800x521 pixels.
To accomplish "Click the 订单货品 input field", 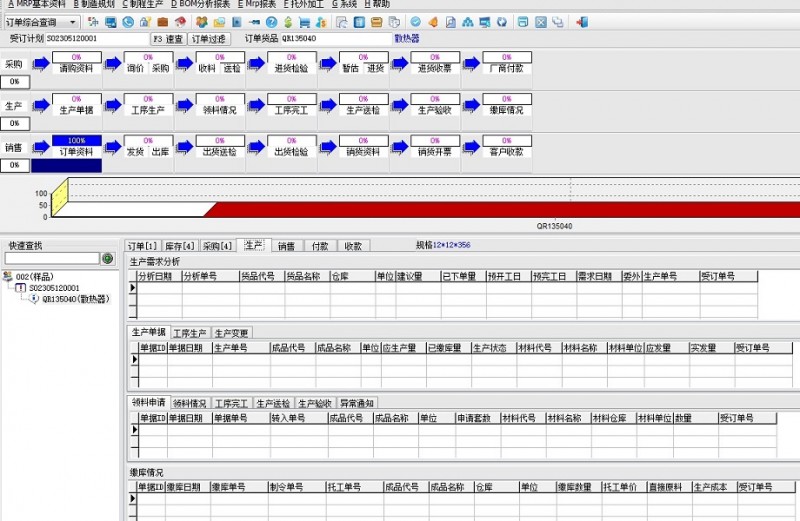I will pyautogui.click(x=336, y=38).
